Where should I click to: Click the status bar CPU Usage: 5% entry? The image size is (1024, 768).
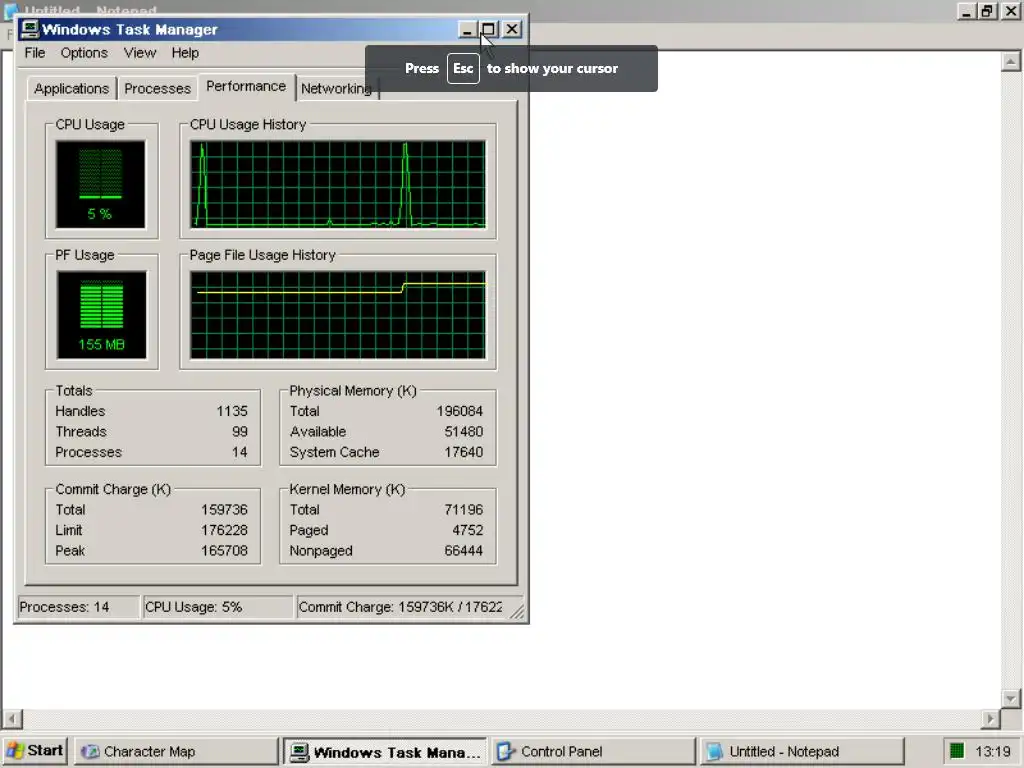click(x=217, y=607)
